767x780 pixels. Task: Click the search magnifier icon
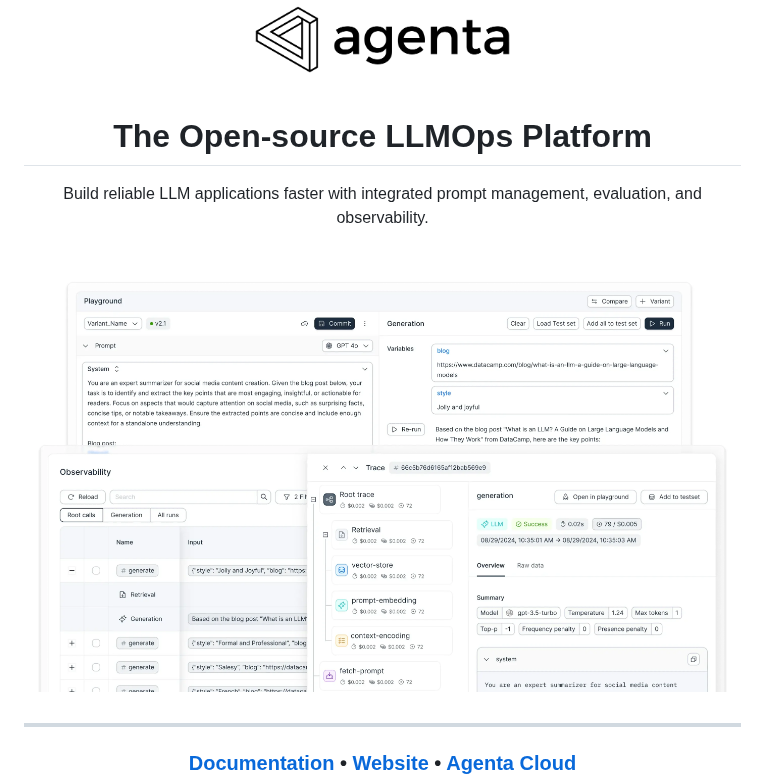pos(264,497)
